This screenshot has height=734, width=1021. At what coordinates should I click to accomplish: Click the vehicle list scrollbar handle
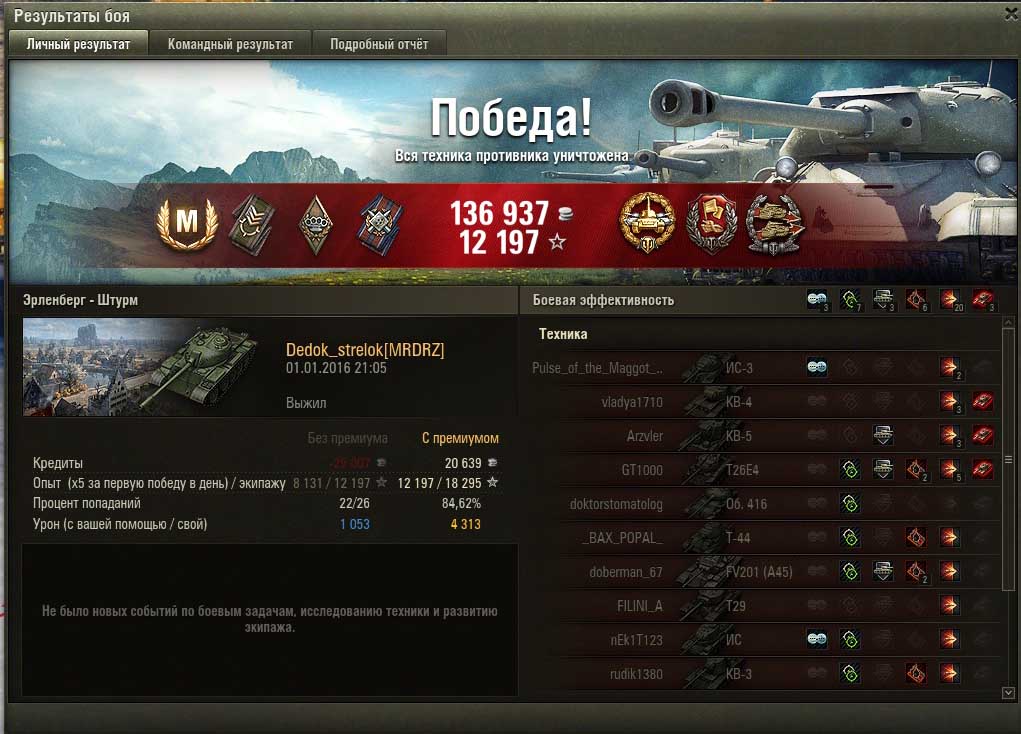(x=1009, y=460)
